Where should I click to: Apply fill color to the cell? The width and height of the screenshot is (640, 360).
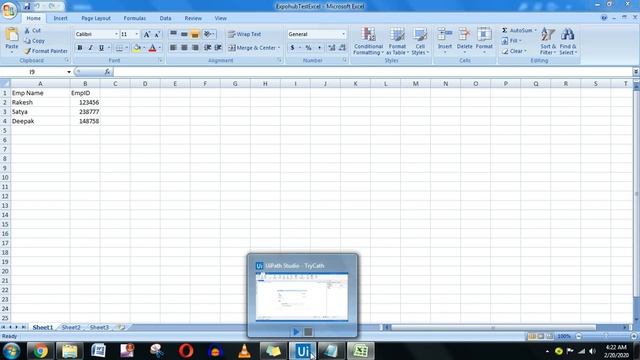[137, 48]
